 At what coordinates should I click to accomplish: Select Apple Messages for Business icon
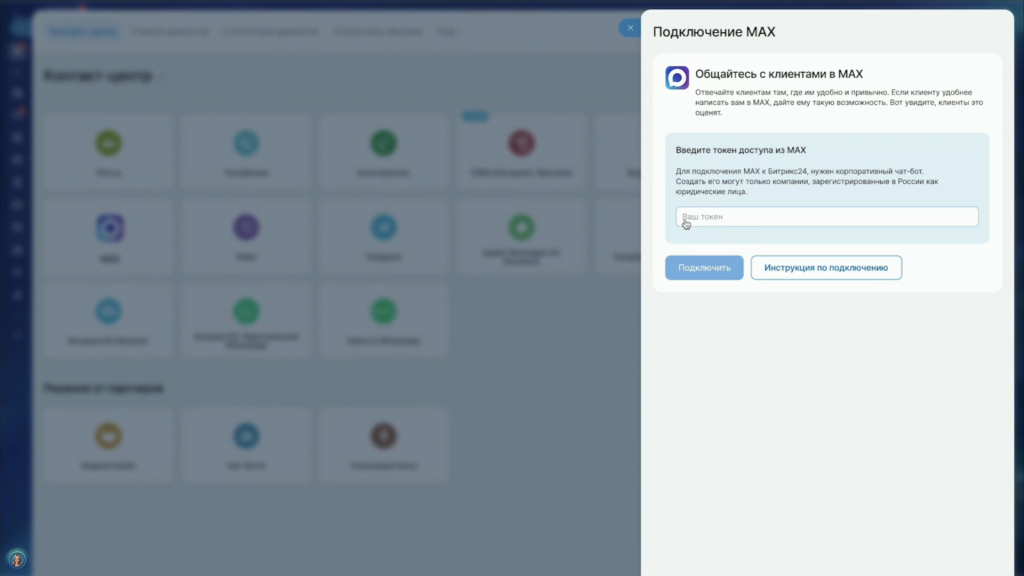pyautogui.click(x=521, y=227)
